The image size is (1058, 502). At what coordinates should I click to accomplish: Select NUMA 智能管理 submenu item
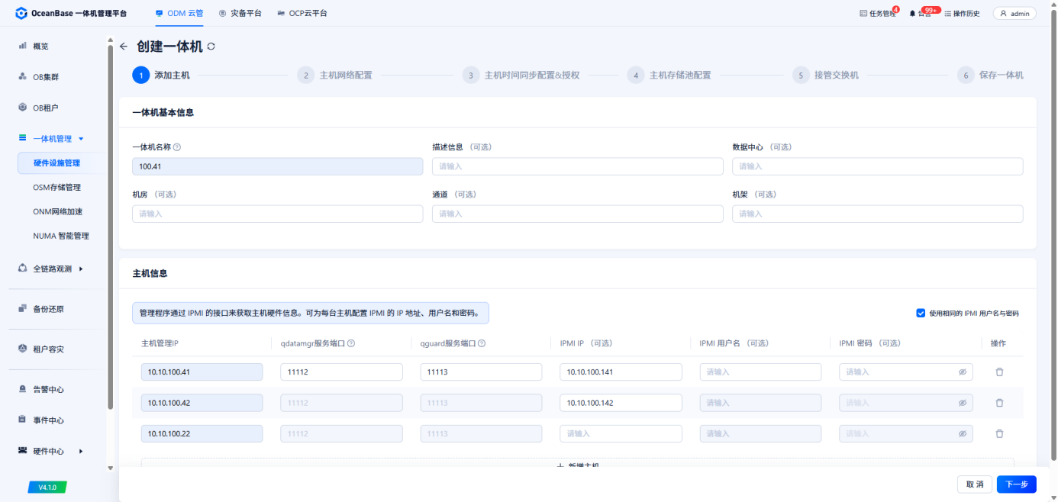click(61, 236)
